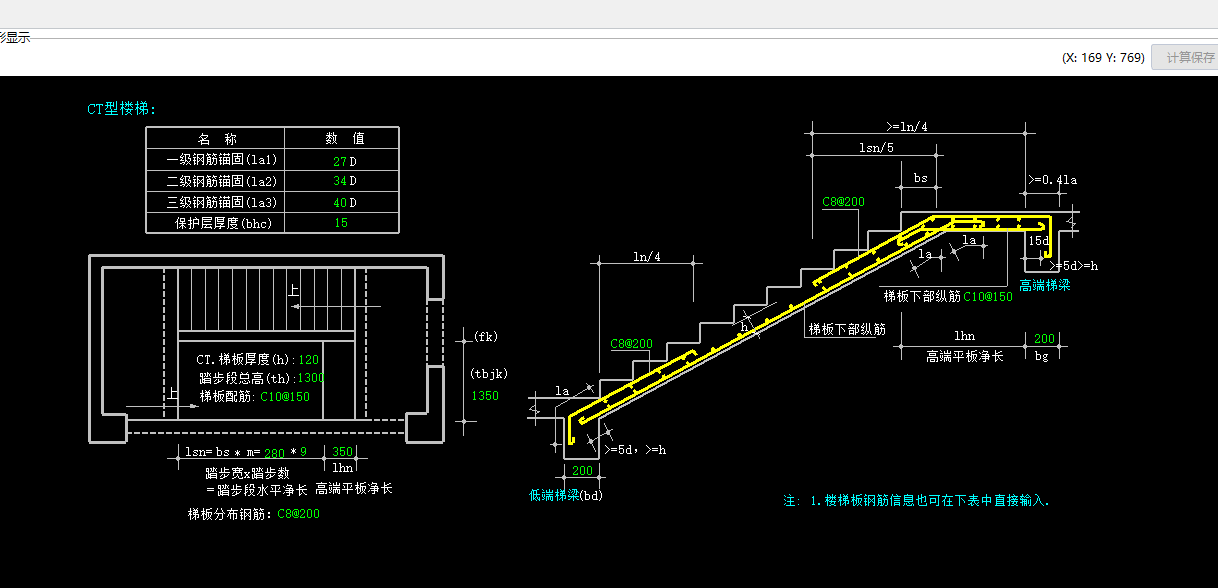Click the 高端梯梁 label
The image size is (1218, 588).
coord(1045,285)
